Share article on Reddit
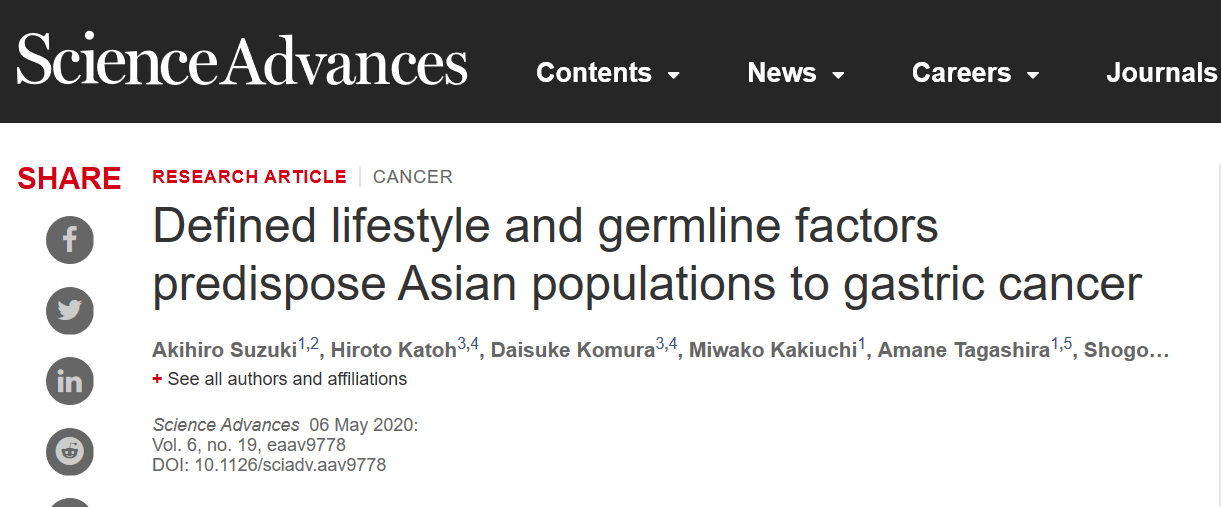Image resolution: width=1221 pixels, height=507 pixels. tap(70, 452)
